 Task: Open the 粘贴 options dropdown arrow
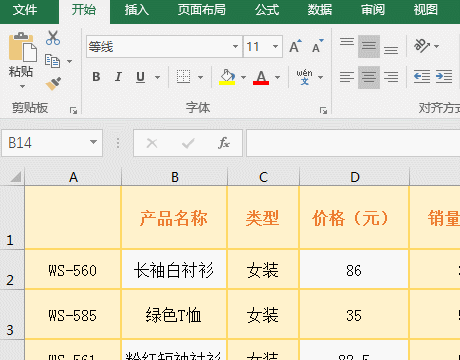pyautogui.click(x=22, y=86)
